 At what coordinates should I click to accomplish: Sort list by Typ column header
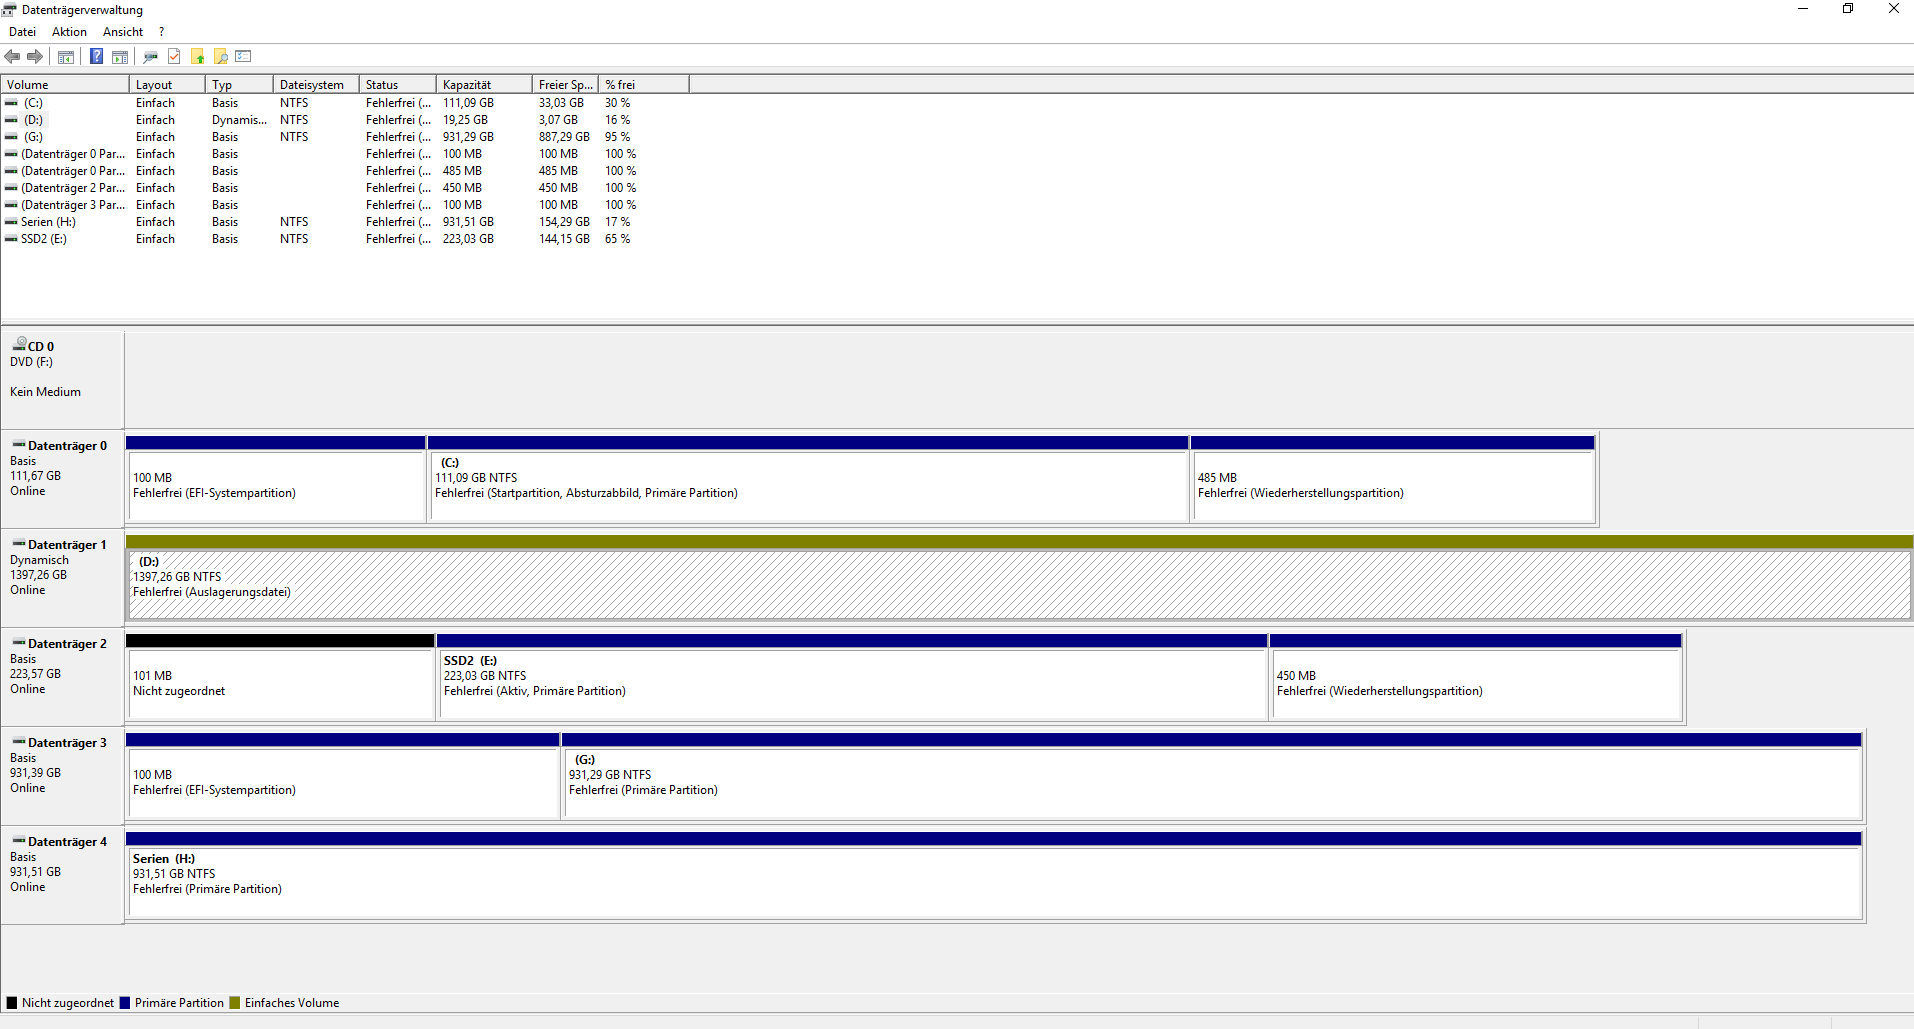(239, 85)
